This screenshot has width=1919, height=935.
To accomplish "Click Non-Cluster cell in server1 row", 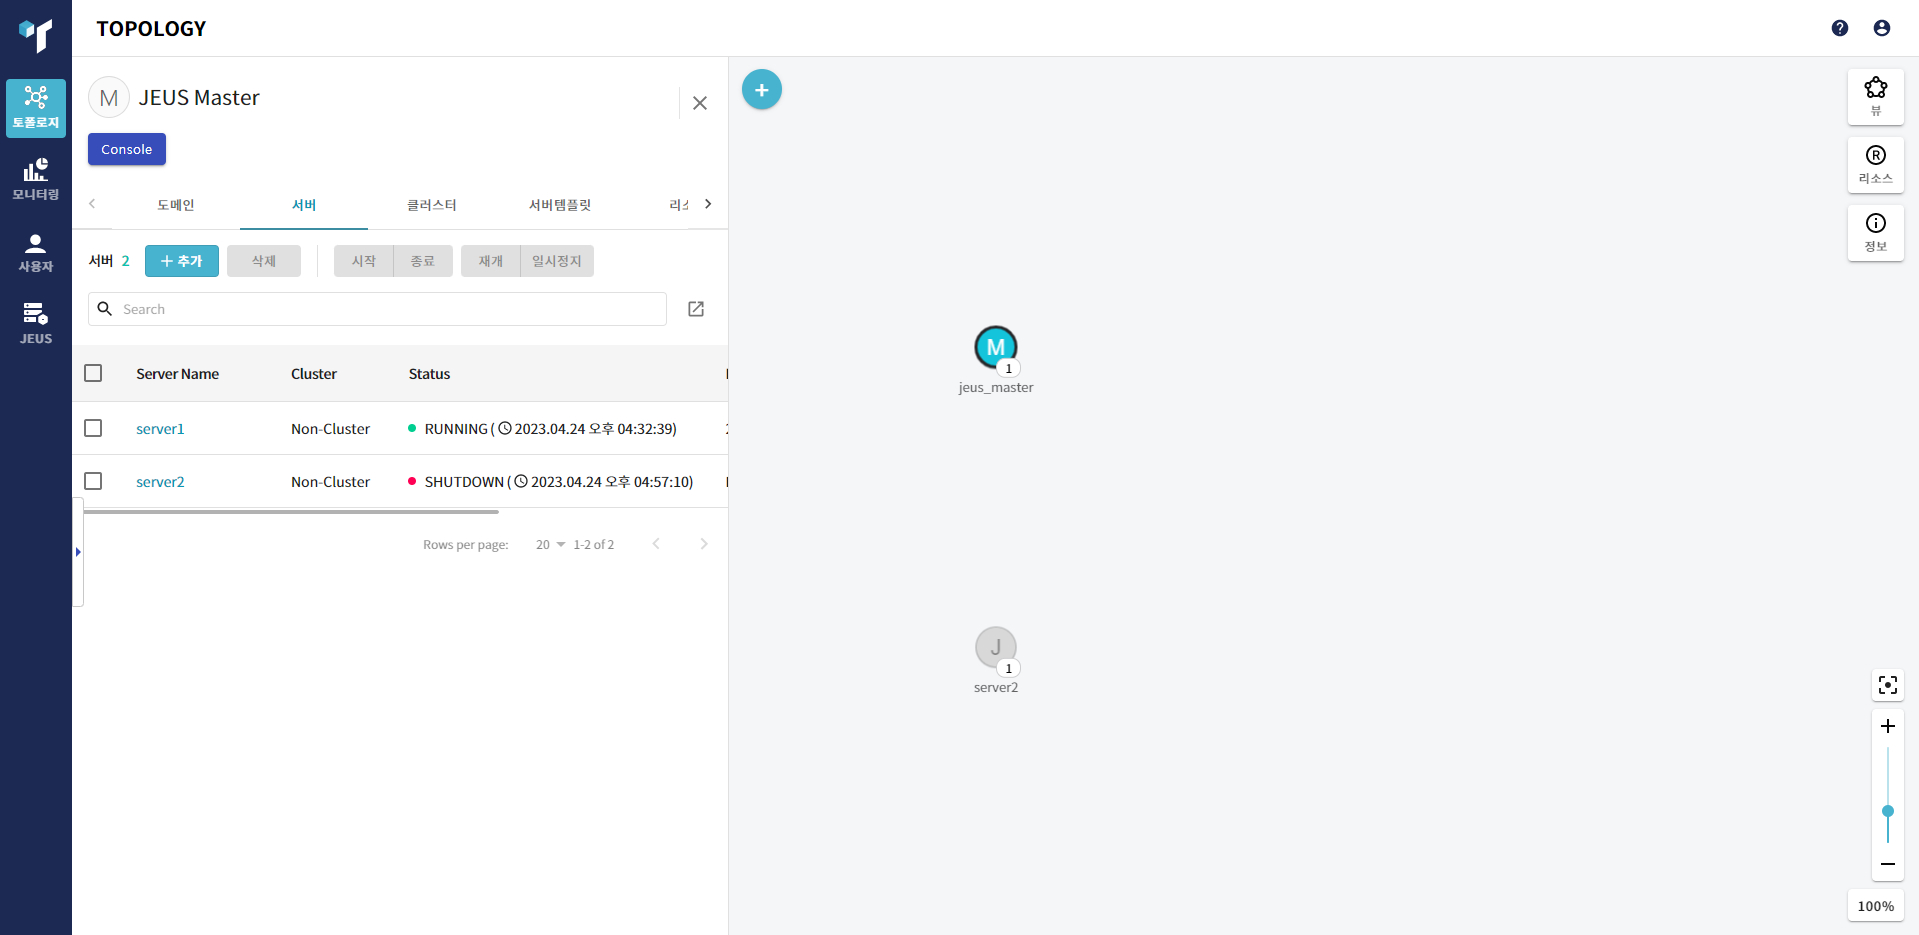I will pos(331,429).
